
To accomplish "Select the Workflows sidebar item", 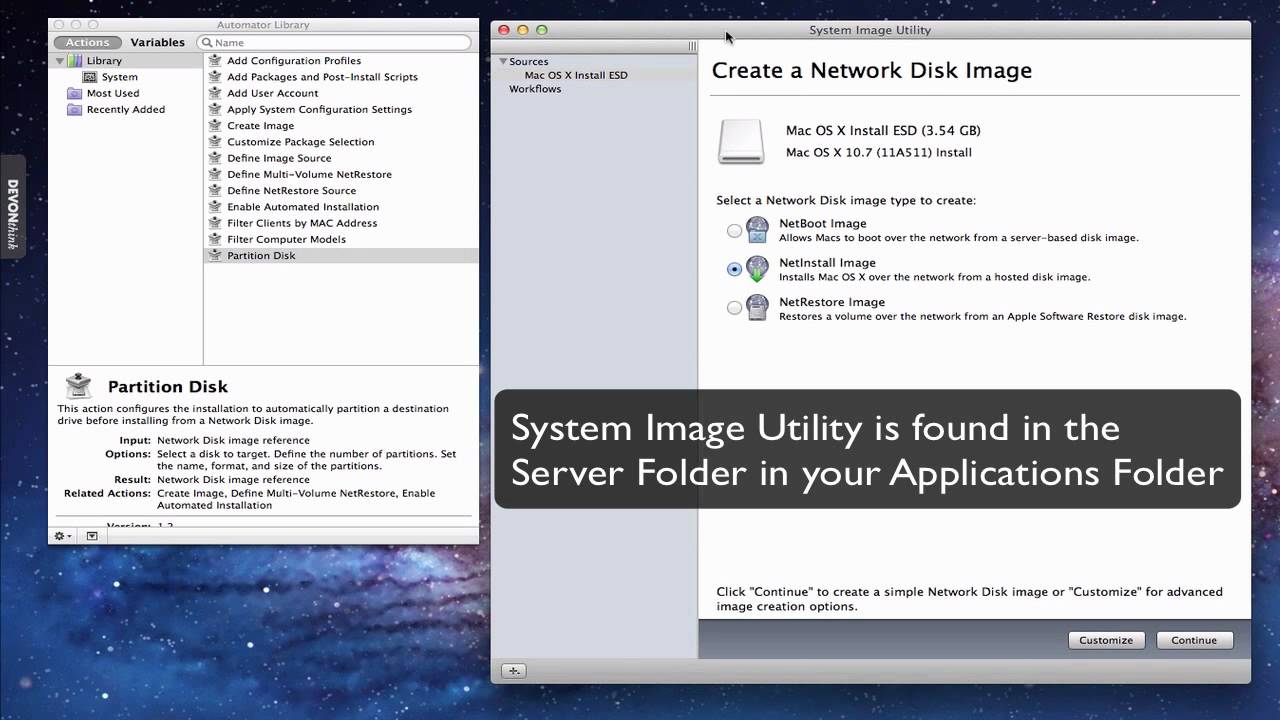I will 535,89.
